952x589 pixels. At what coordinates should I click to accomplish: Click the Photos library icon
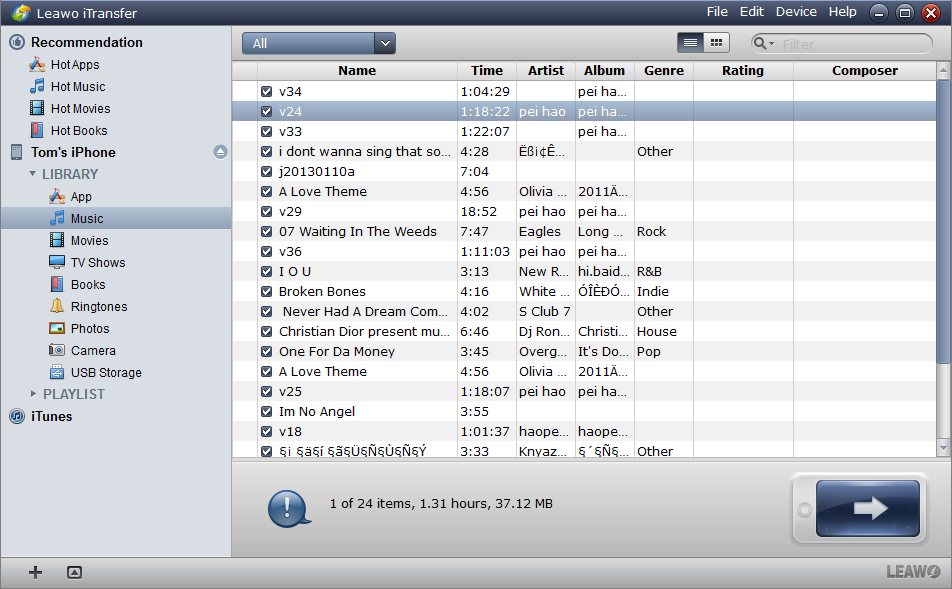click(x=57, y=329)
